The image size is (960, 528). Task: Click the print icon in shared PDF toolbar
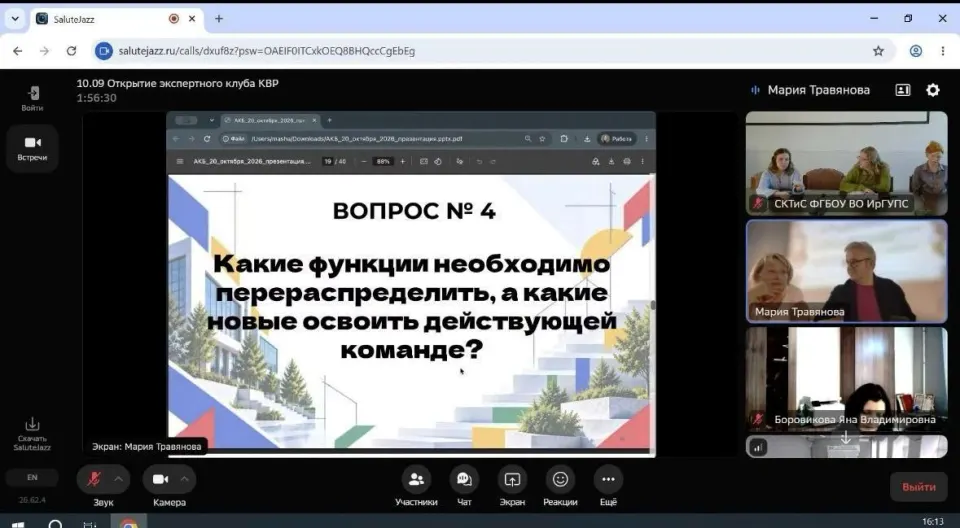626,162
